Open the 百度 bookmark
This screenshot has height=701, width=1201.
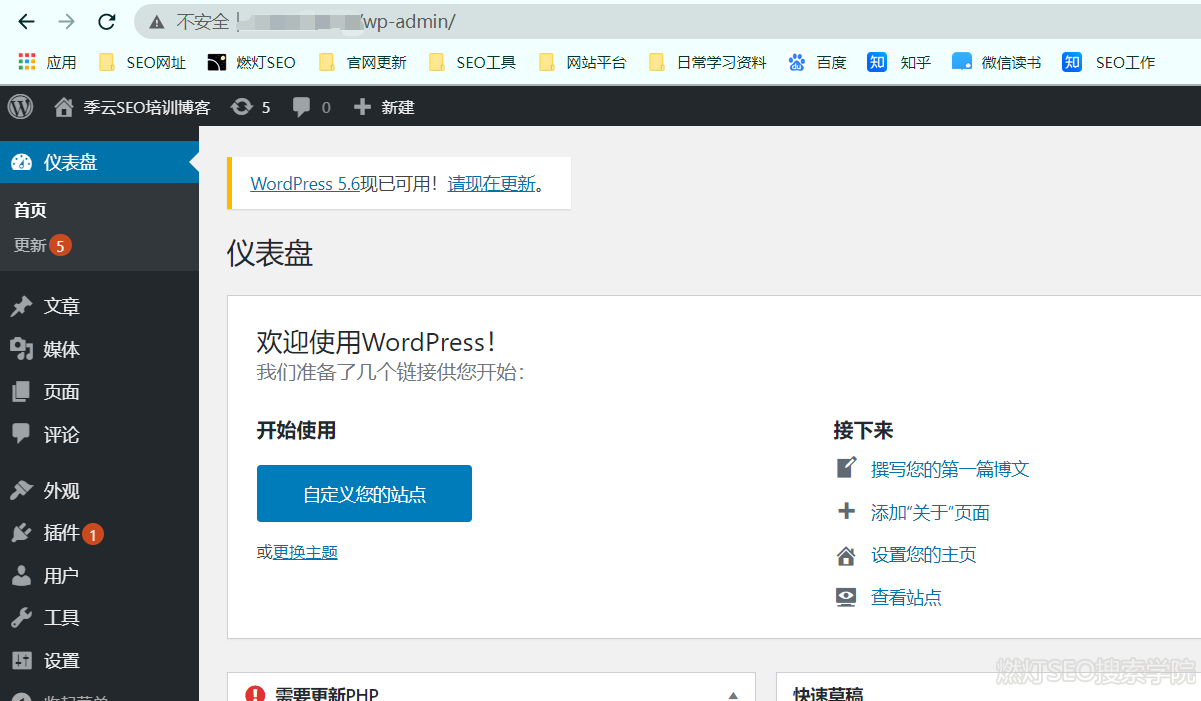pos(817,62)
